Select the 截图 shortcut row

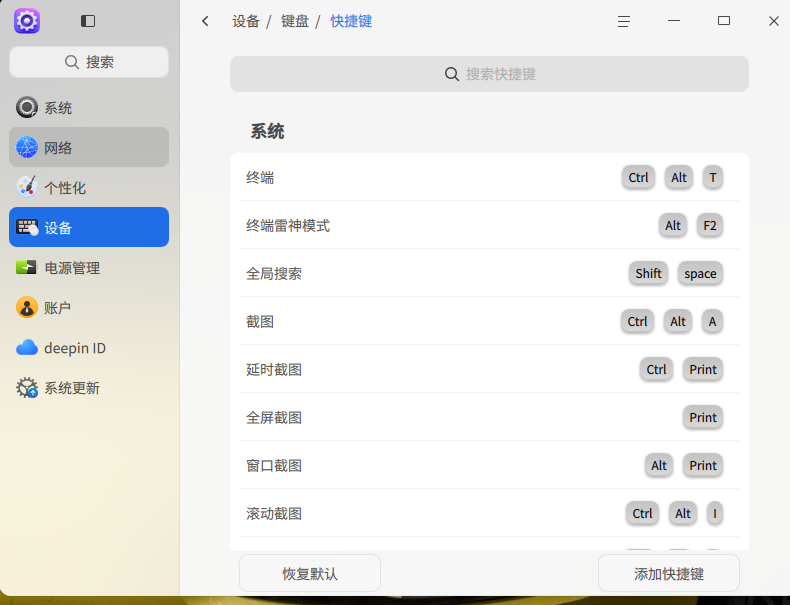coord(489,321)
